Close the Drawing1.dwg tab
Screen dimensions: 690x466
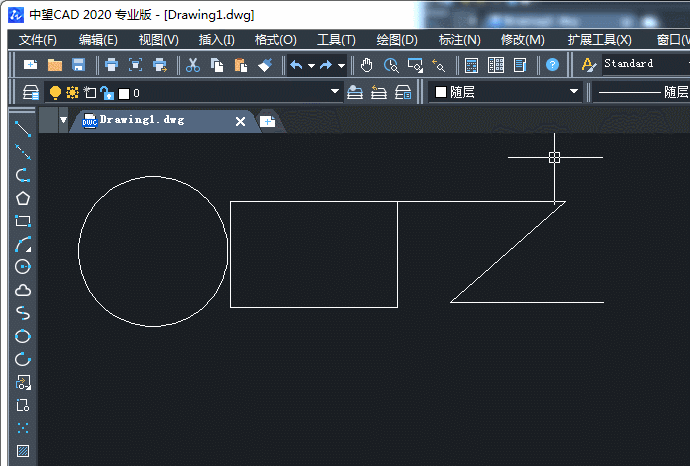[x=240, y=121]
